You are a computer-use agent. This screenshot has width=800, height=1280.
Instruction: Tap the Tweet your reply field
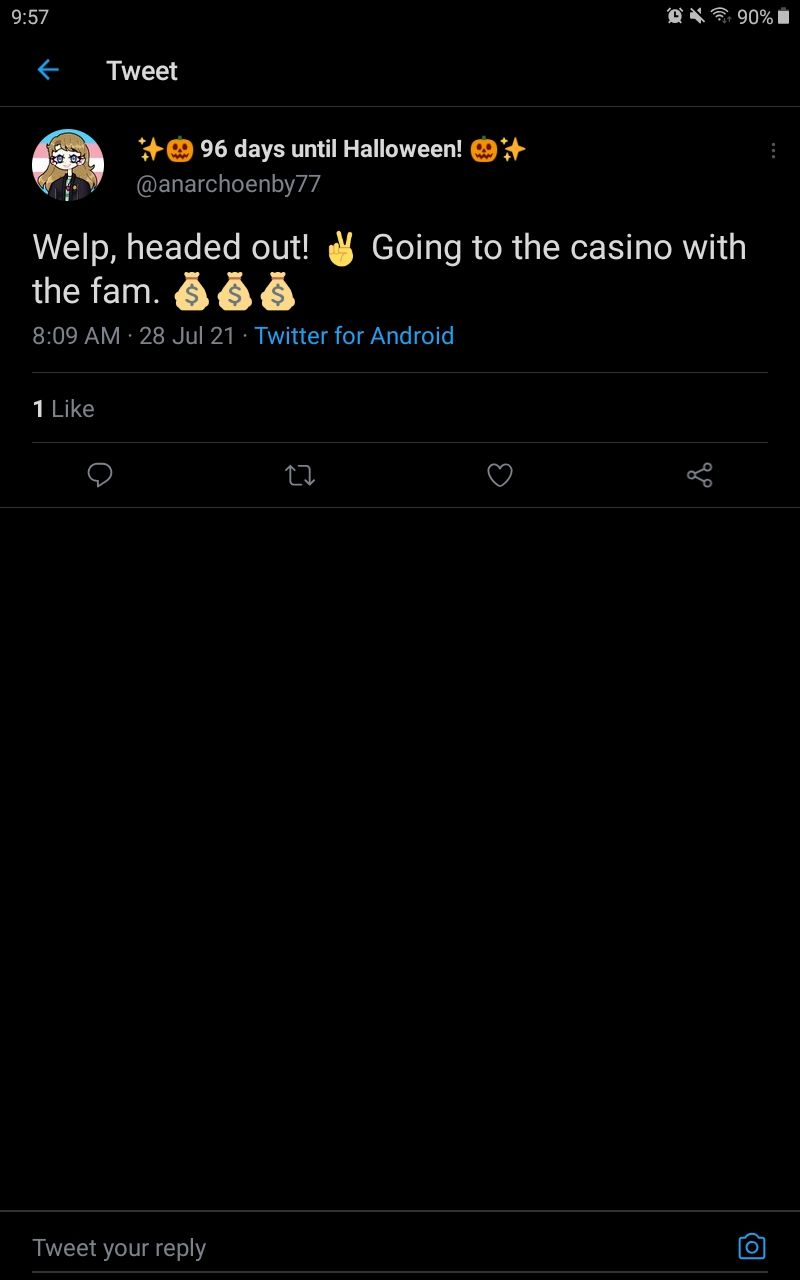point(380,1247)
